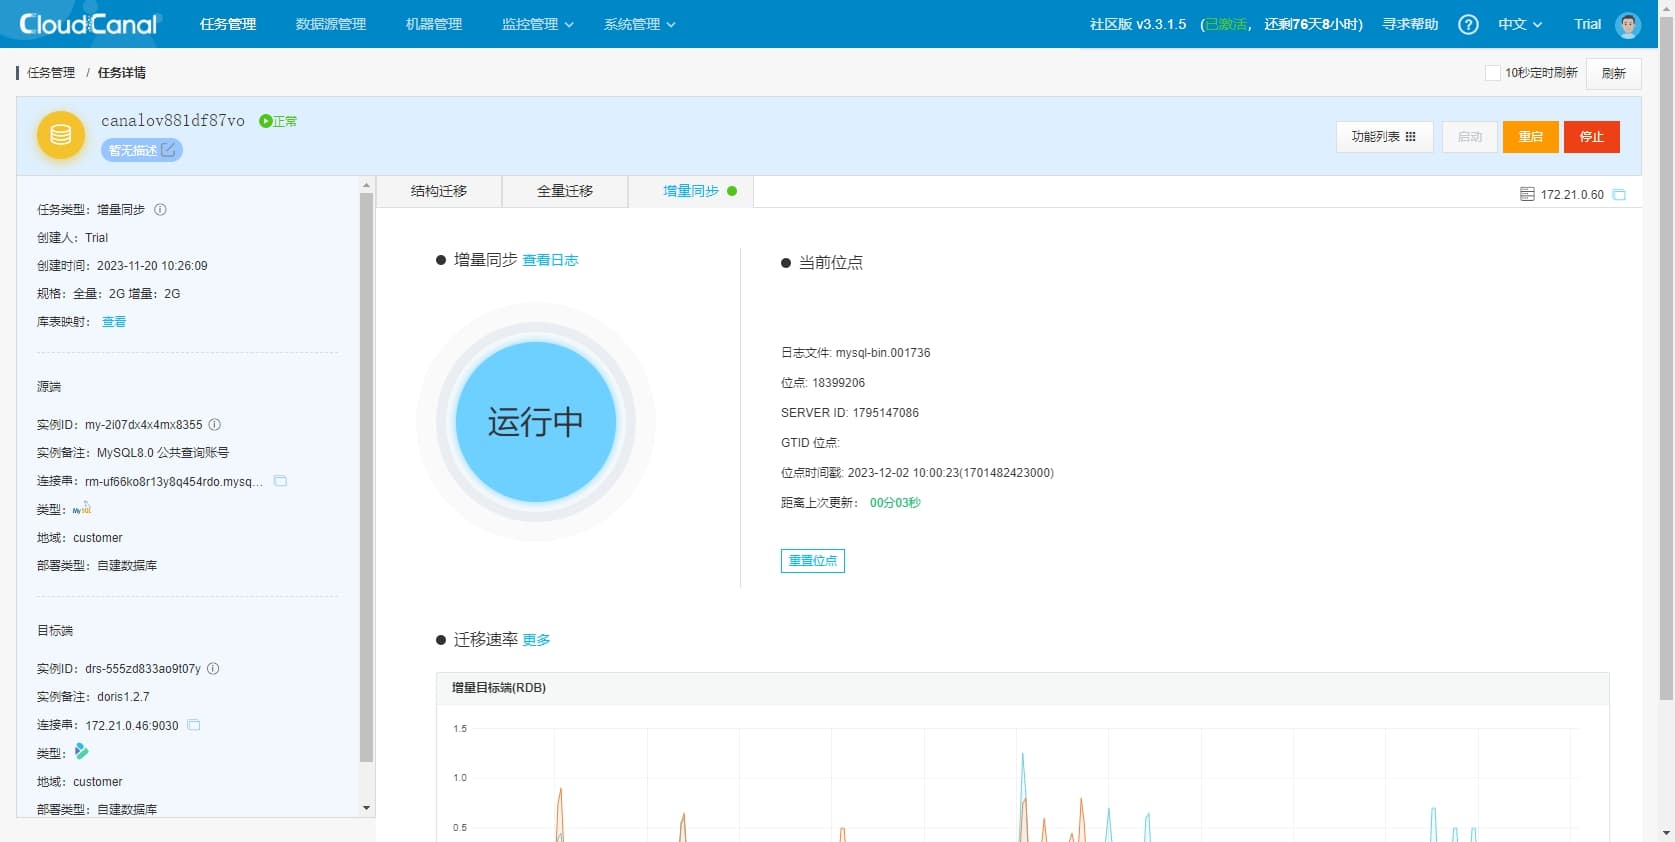Switch to the 全量迁移 tab
Image resolution: width=1675 pixels, height=842 pixels.
coord(565,191)
